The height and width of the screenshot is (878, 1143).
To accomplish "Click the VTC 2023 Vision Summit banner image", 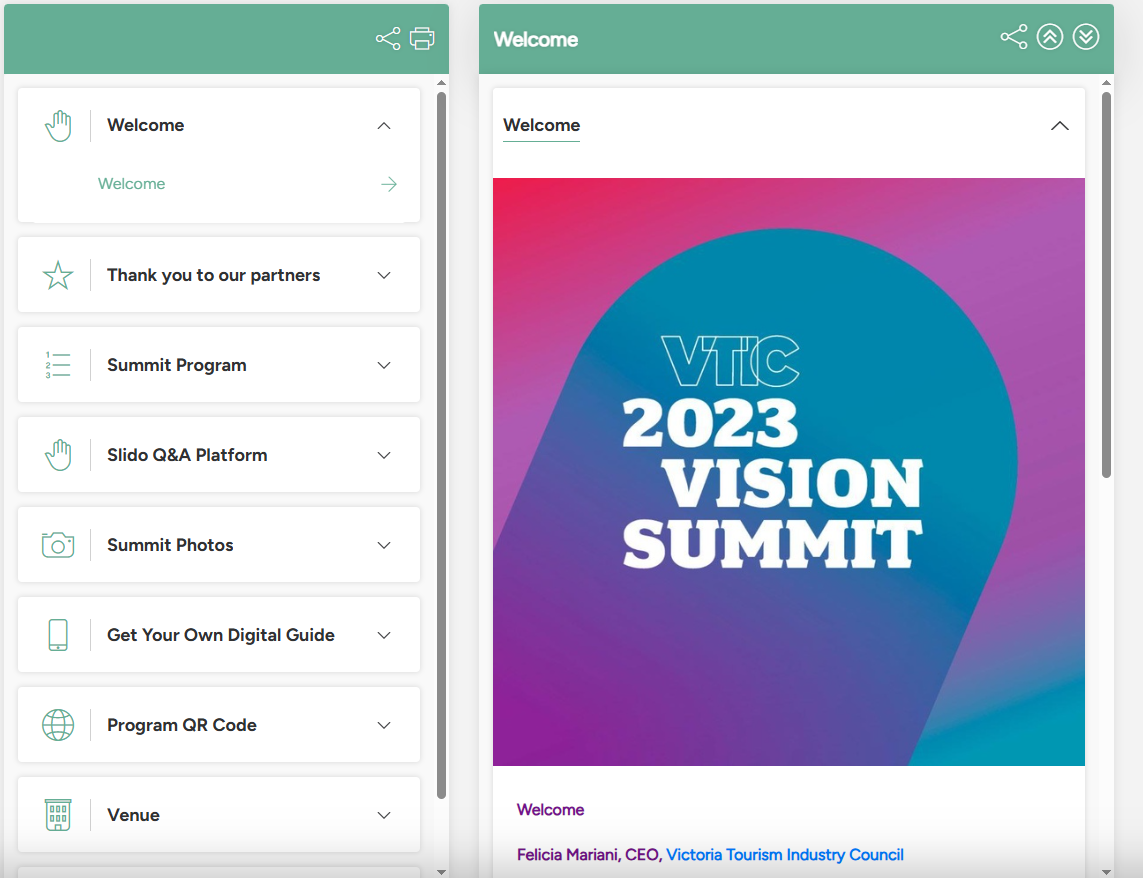I will (x=788, y=472).
